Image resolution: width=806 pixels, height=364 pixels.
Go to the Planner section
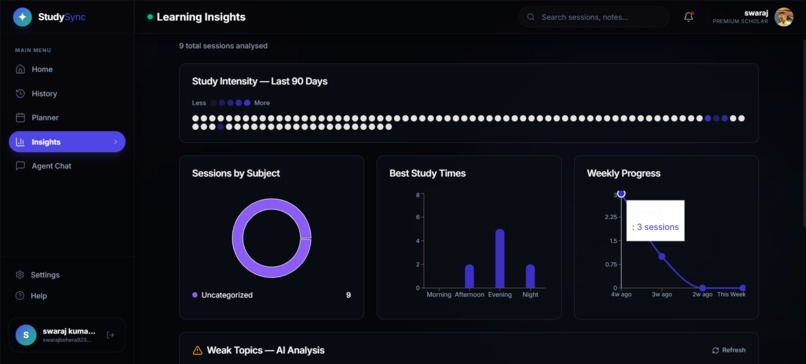67,118
